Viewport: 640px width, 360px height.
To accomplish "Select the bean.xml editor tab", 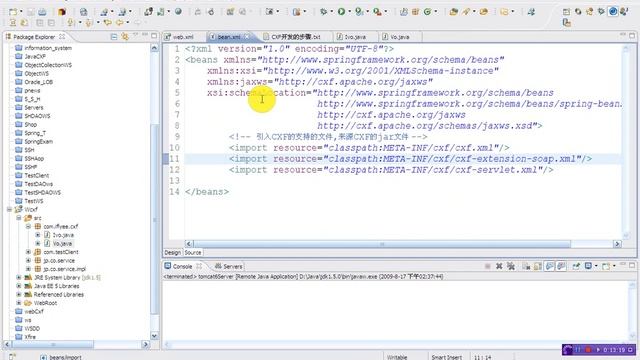I will pos(229,37).
